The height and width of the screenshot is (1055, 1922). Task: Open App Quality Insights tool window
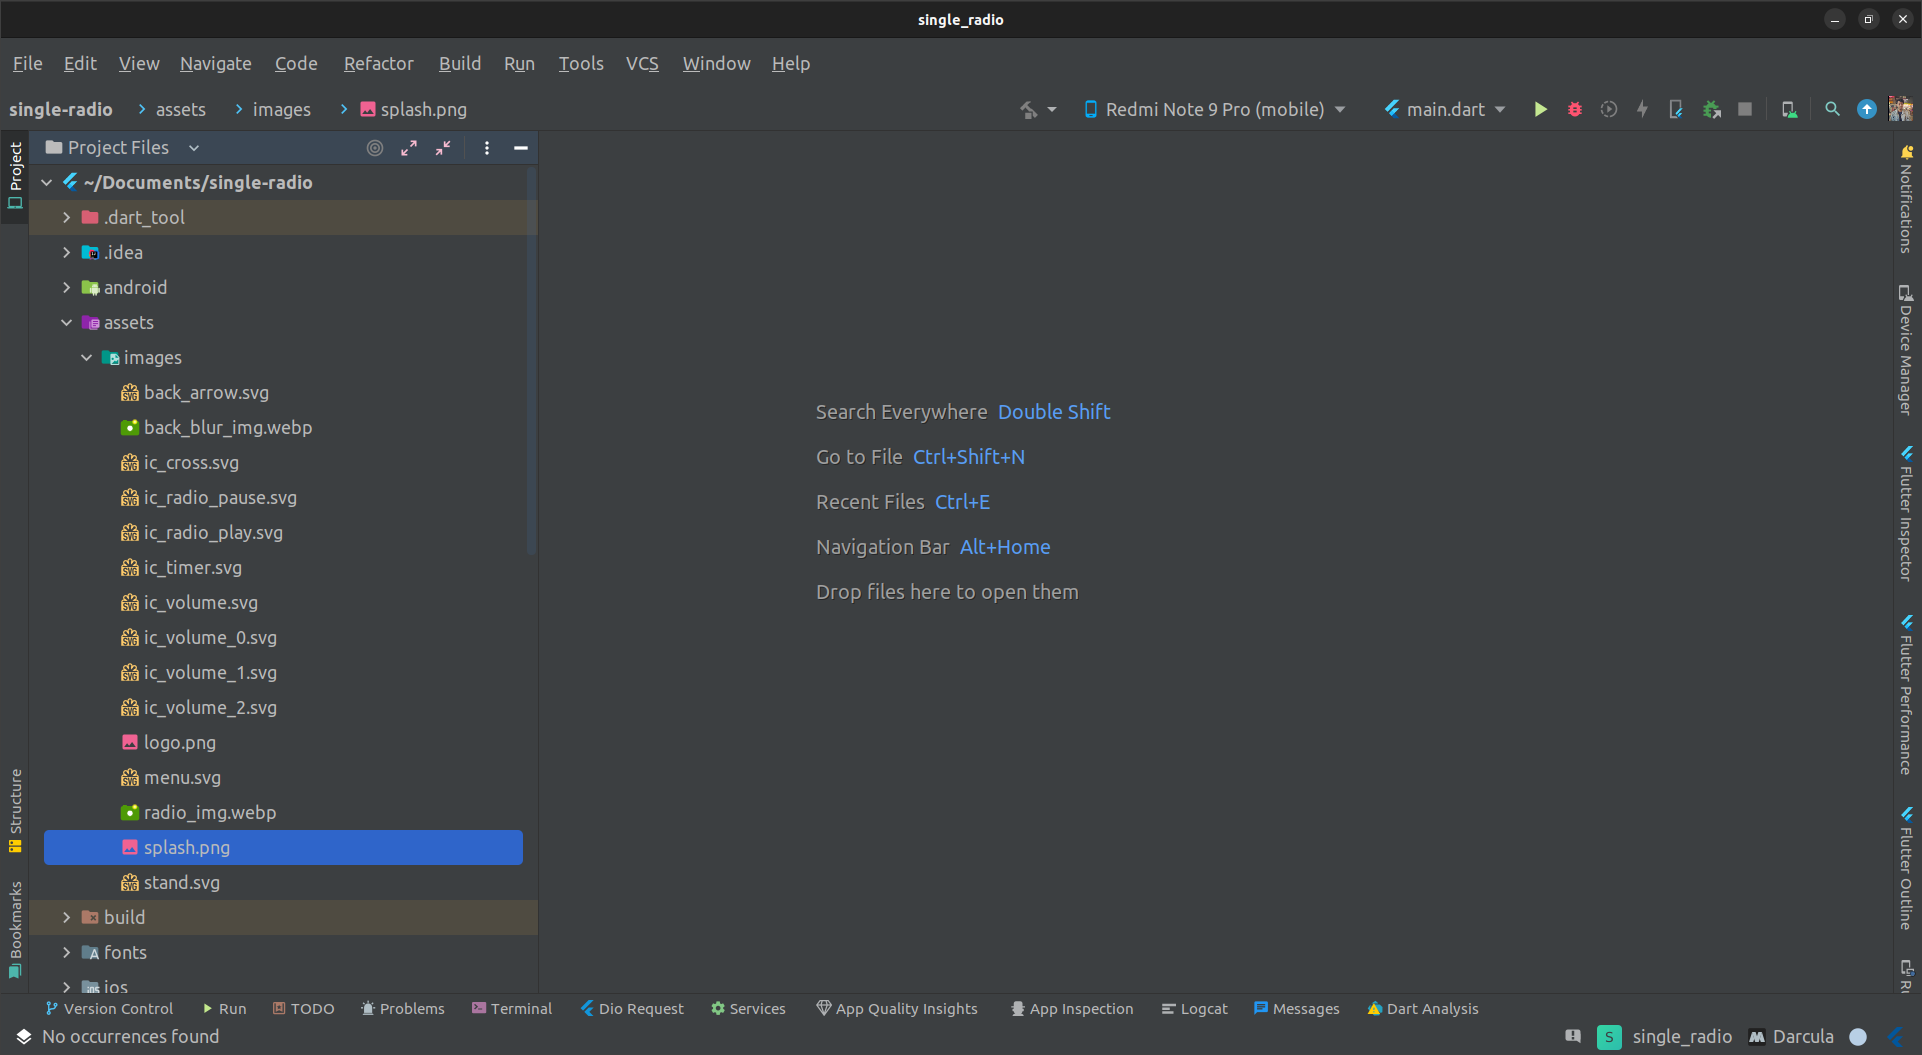click(x=896, y=1009)
